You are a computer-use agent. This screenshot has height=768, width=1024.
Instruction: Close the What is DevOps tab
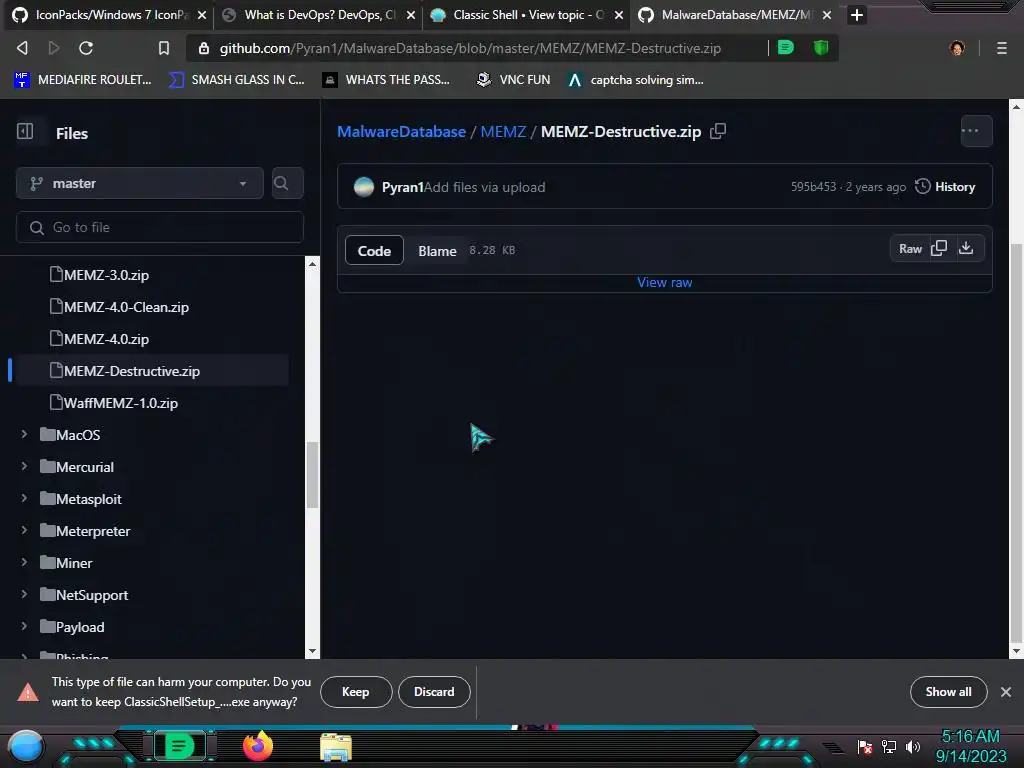point(411,14)
